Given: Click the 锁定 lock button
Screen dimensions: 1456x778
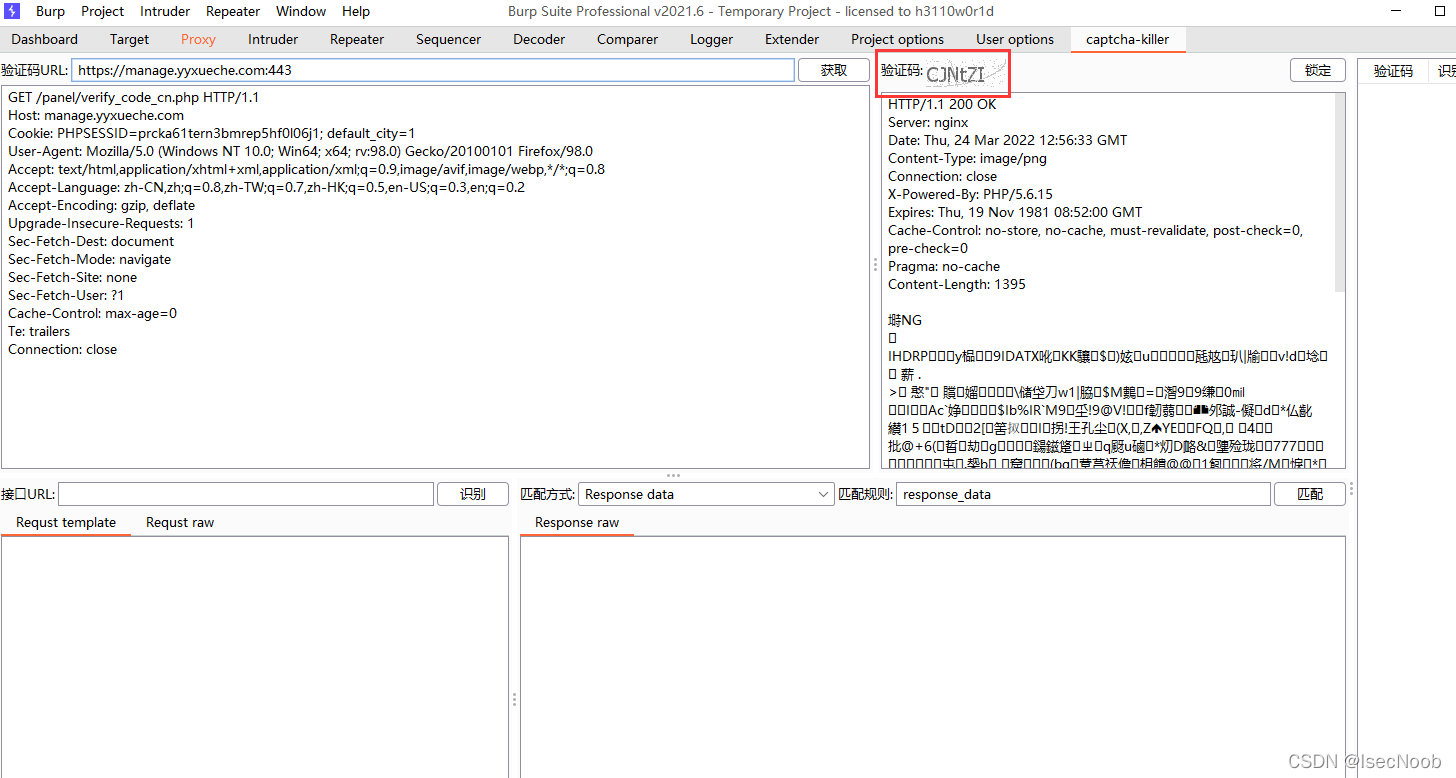Looking at the screenshot, I should click(x=1319, y=70).
